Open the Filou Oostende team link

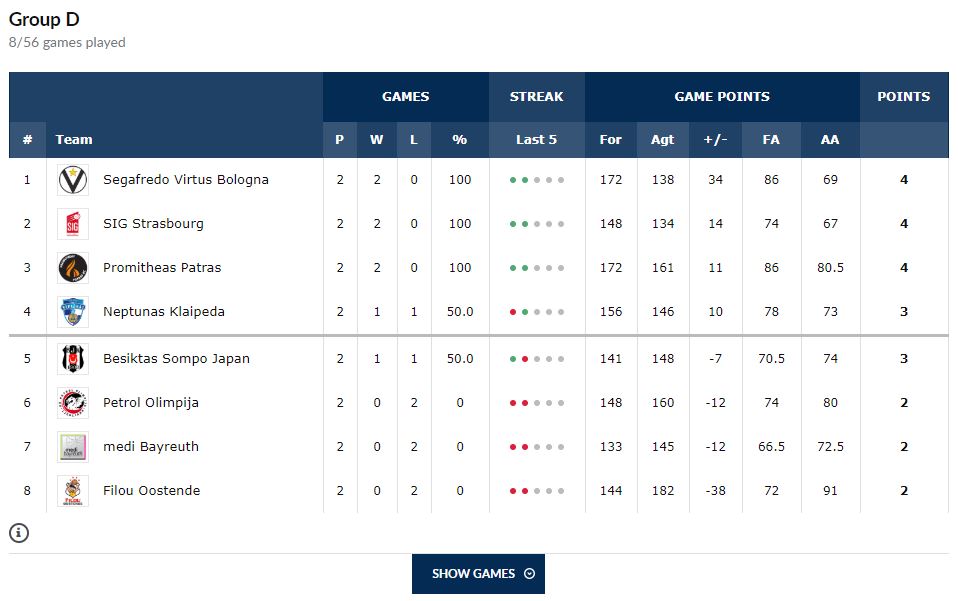(x=152, y=491)
